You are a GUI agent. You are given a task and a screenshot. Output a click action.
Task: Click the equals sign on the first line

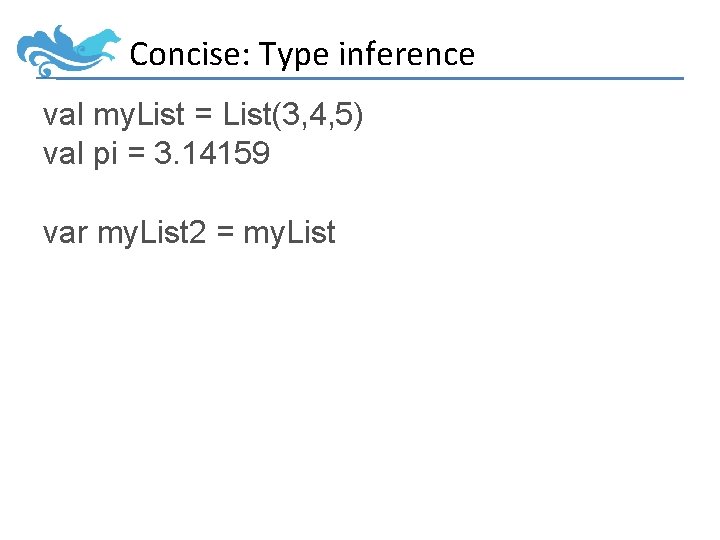[x=204, y=116]
